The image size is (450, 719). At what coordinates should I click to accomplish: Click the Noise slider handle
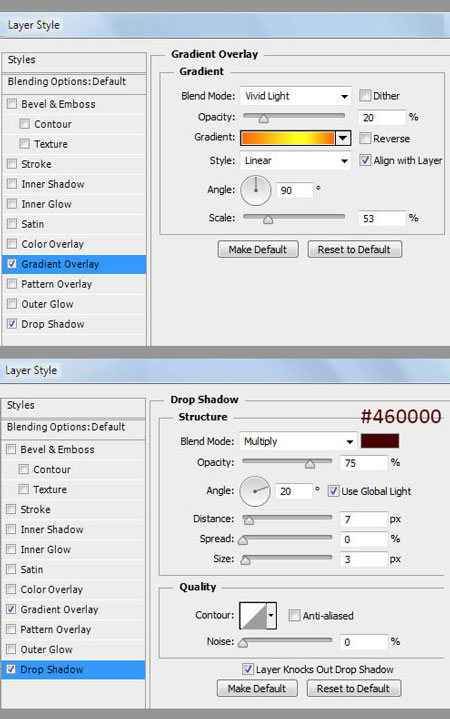click(243, 643)
